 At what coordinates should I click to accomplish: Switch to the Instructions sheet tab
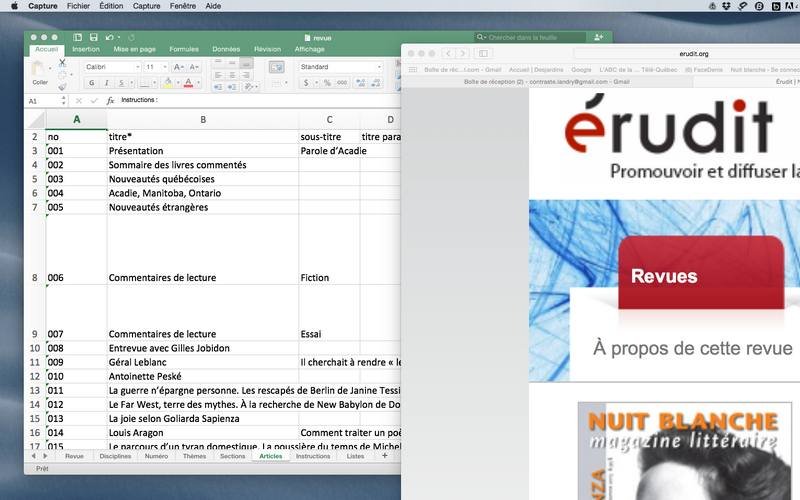pyautogui.click(x=313, y=456)
